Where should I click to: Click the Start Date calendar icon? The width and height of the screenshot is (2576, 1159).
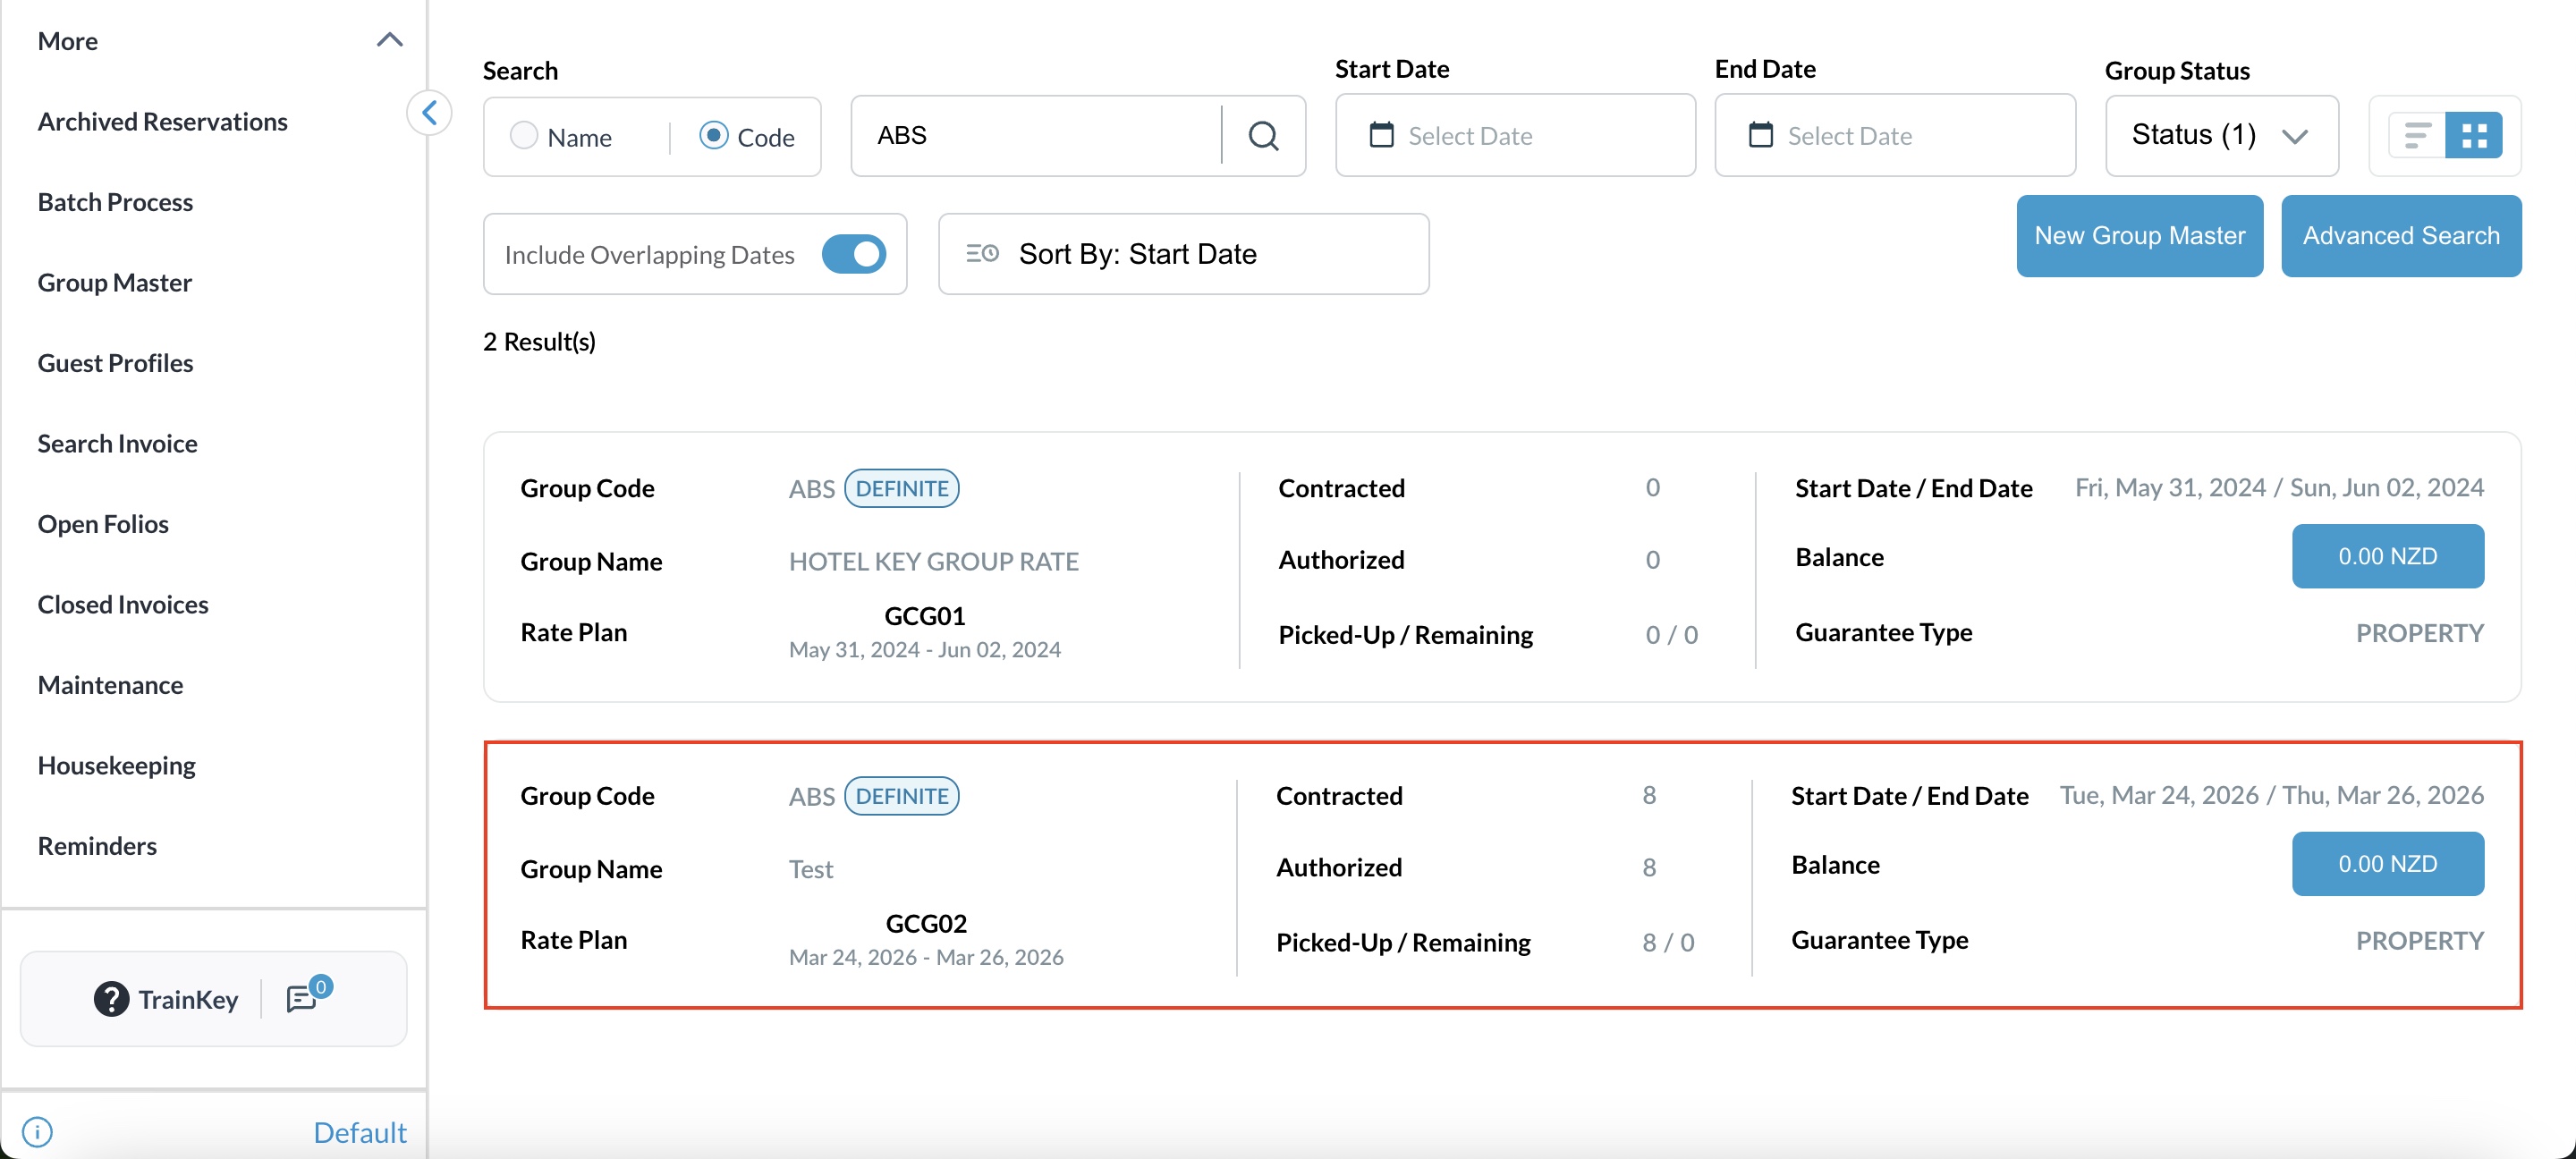(1381, 135)
